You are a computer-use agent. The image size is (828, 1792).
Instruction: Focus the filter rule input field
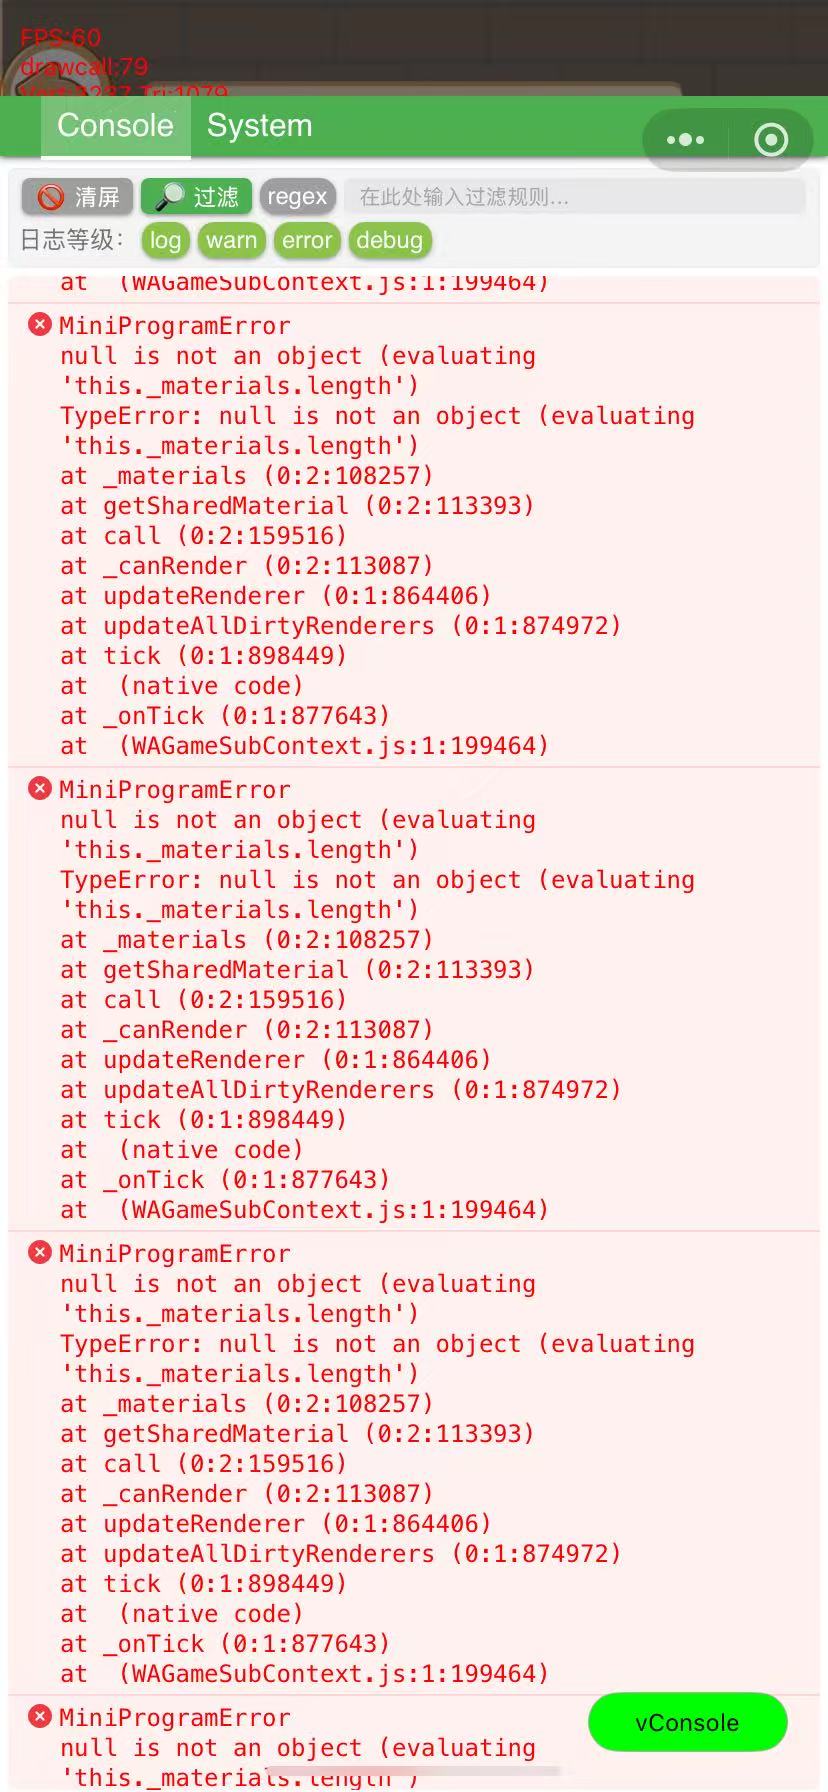(574, 197)
